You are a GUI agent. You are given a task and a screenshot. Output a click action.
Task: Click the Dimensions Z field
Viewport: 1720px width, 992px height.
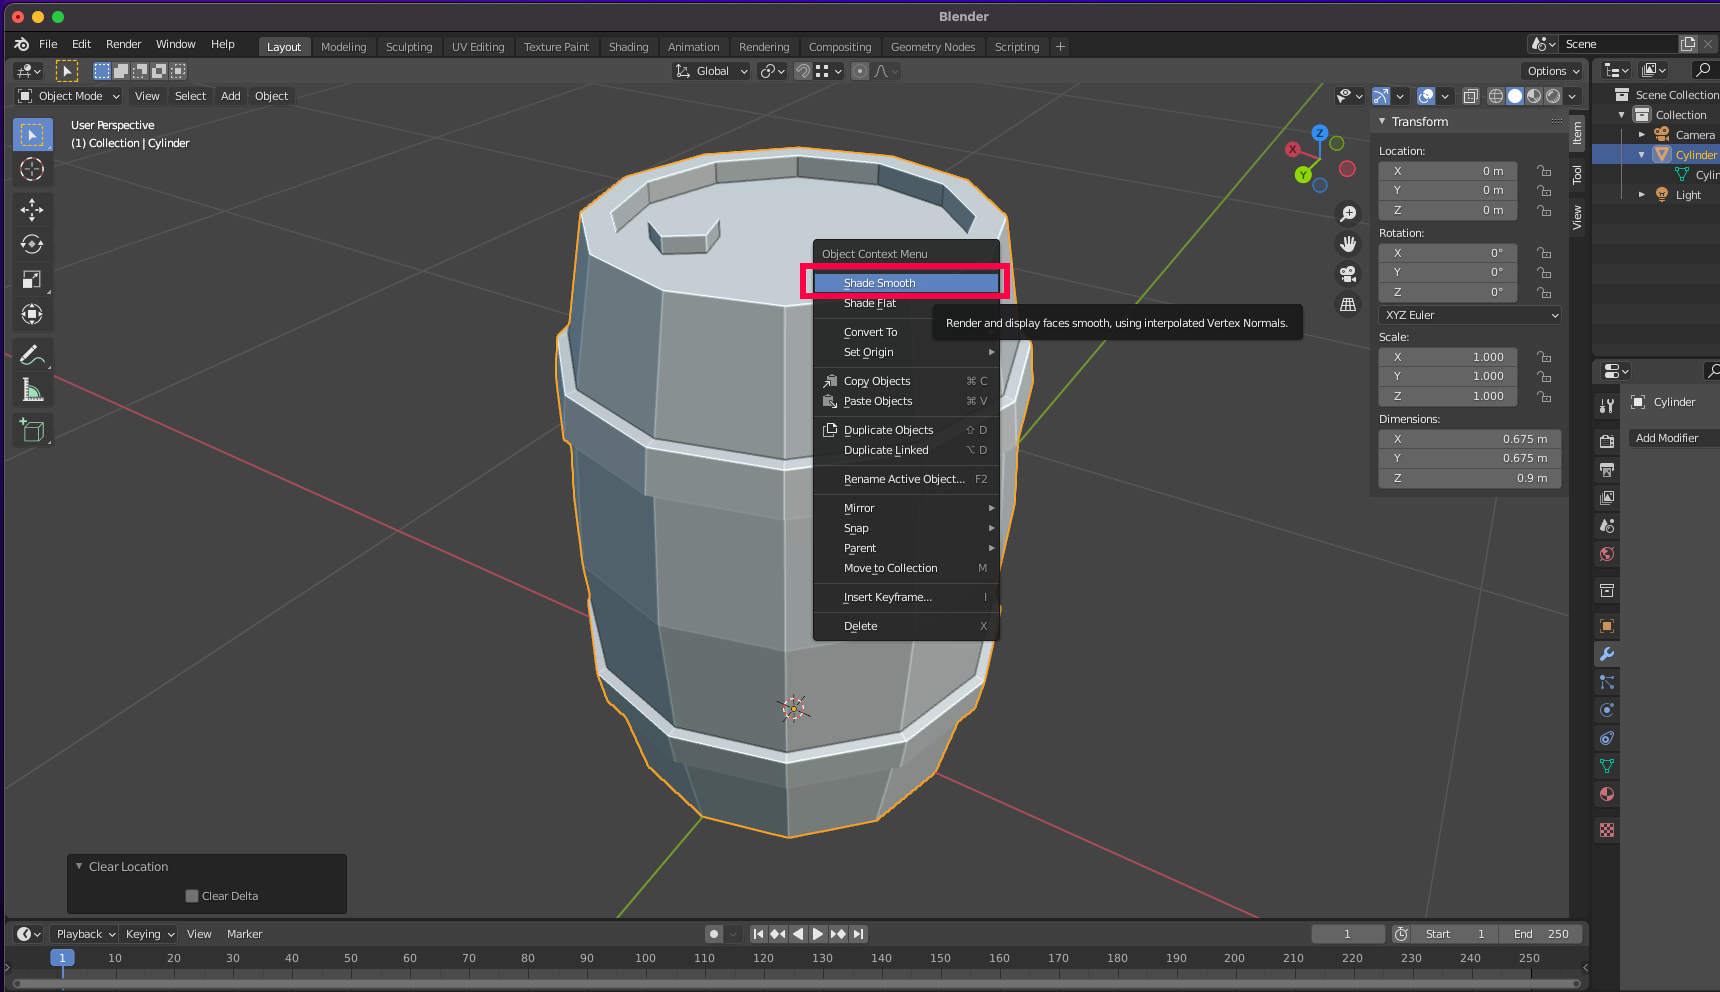[x=1470, y=478]
